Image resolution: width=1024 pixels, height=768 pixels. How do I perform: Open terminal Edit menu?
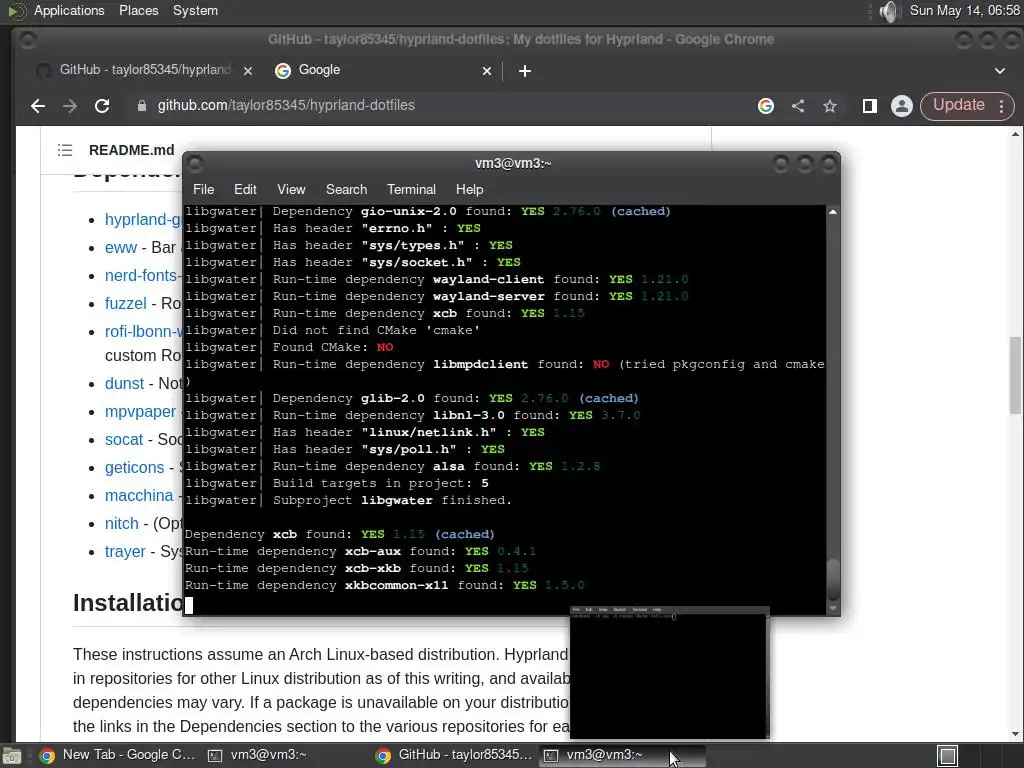(x=245, y=189)
